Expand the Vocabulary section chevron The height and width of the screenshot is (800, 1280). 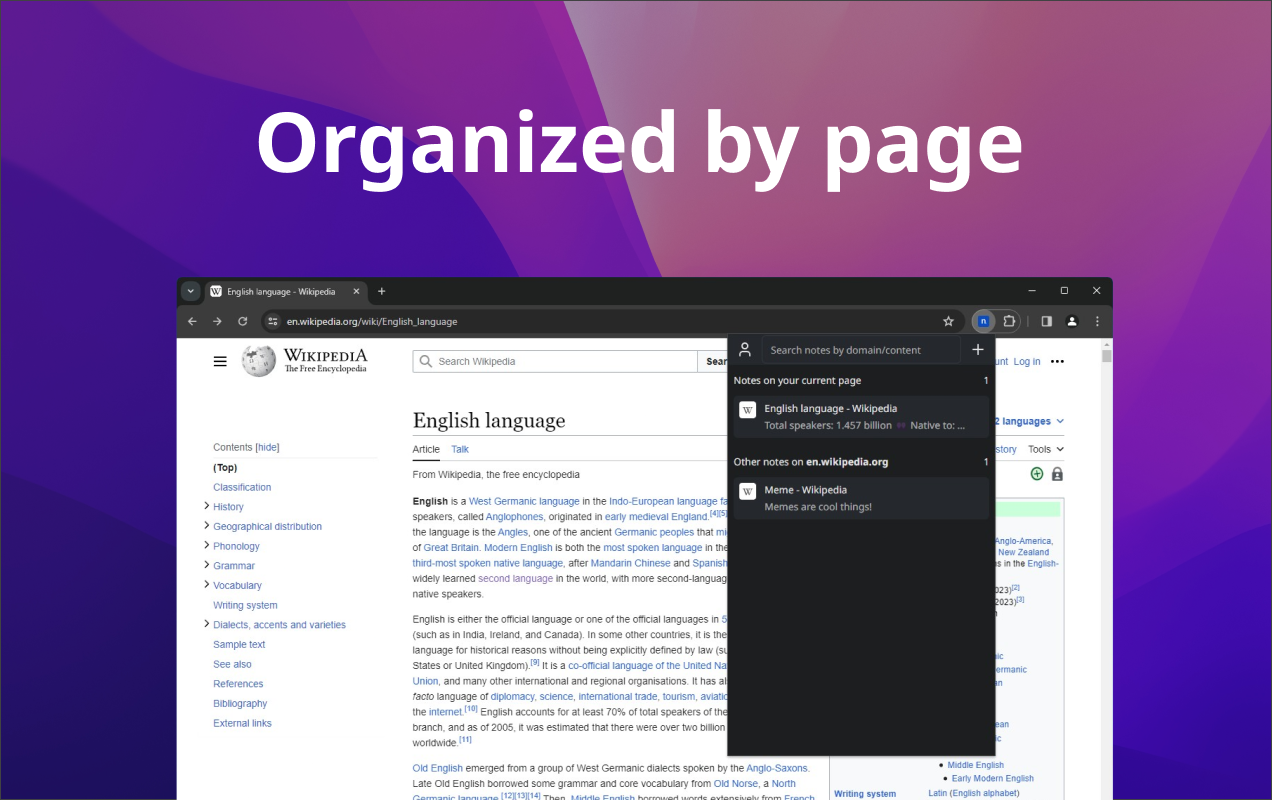point(206,584)
